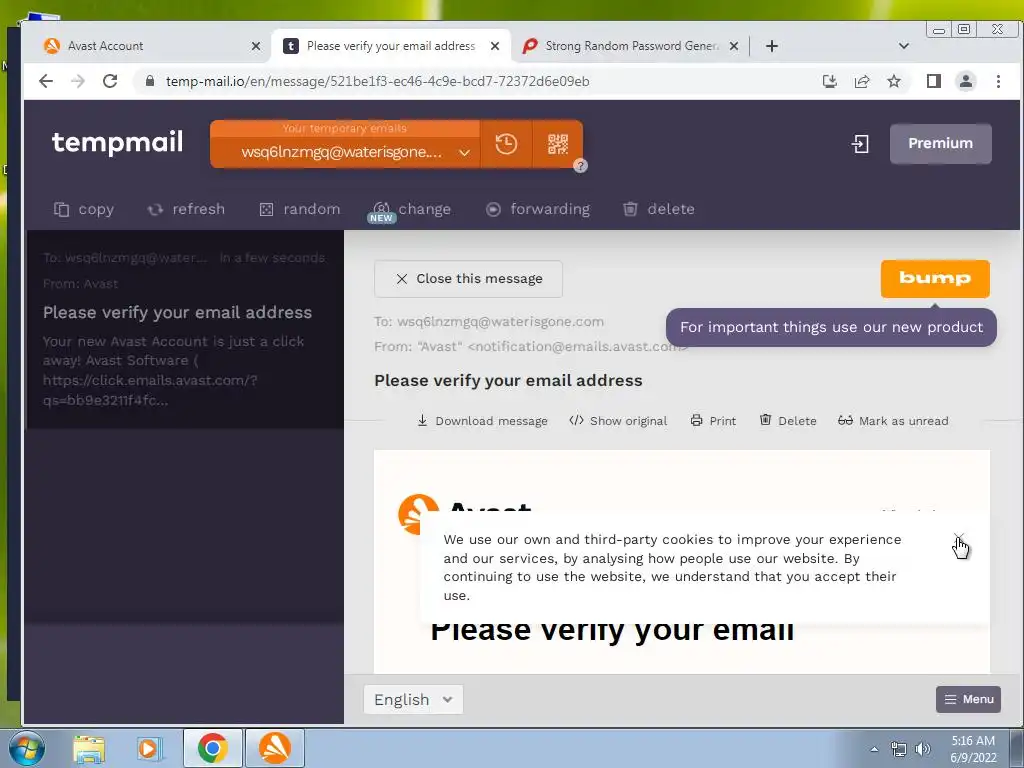1024x768 pixels.
Task: Open the email history clock icon
Action: coord(506,144)
